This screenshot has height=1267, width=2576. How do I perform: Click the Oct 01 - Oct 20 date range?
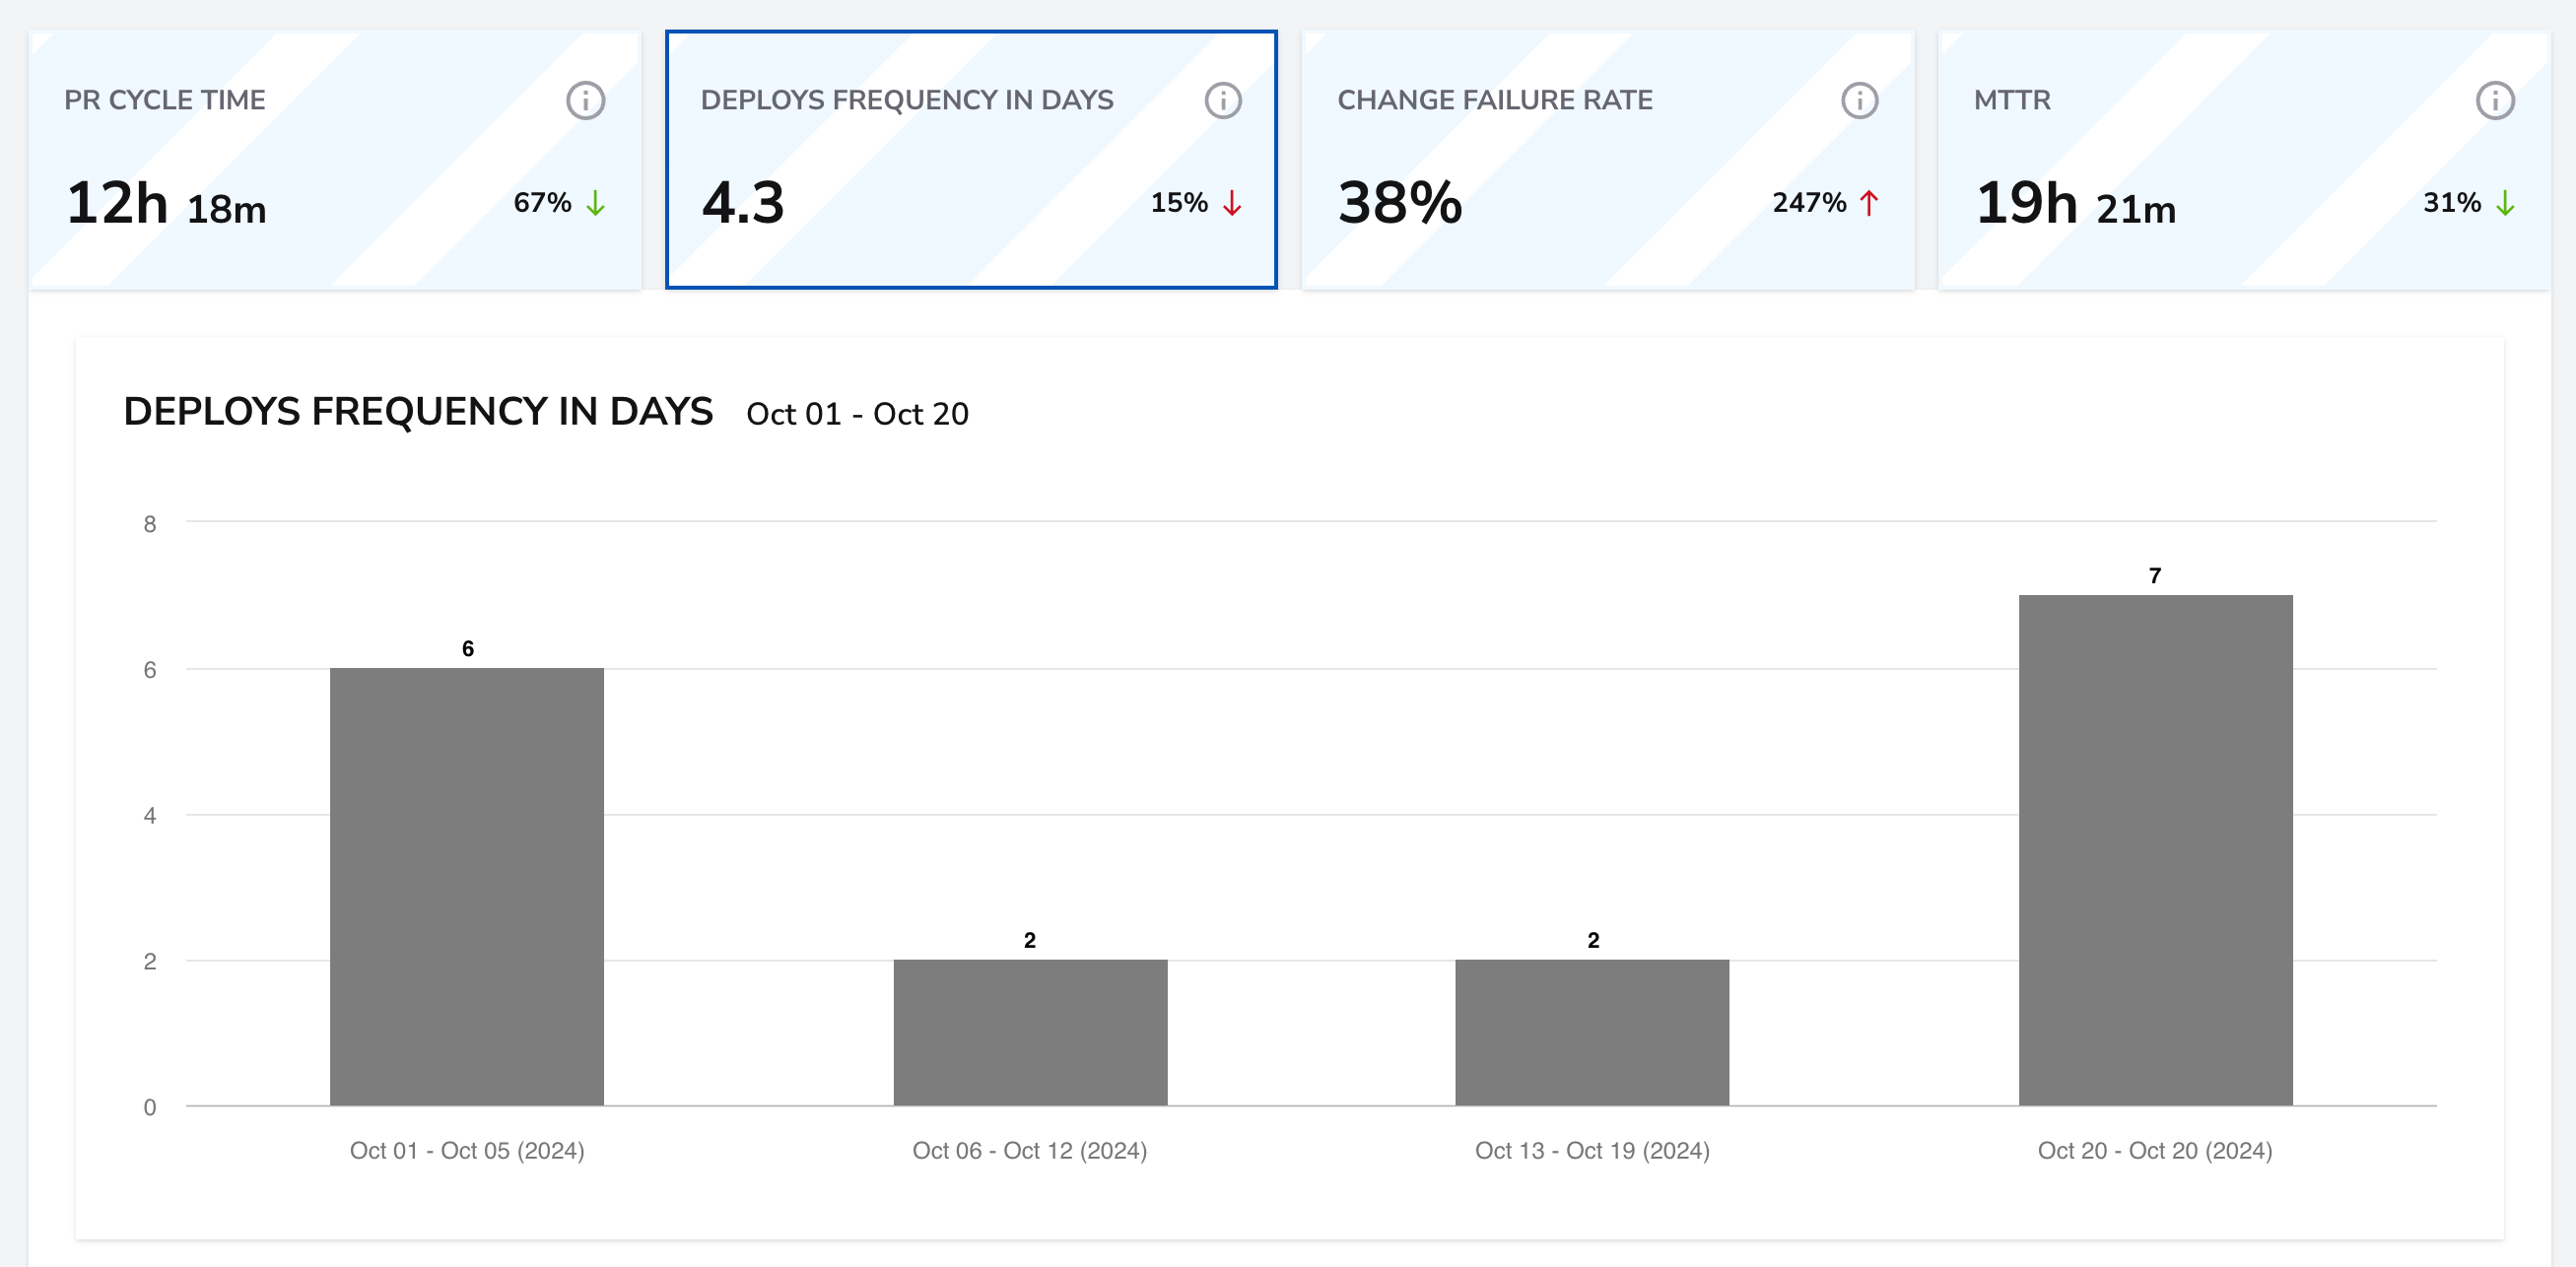857,413
